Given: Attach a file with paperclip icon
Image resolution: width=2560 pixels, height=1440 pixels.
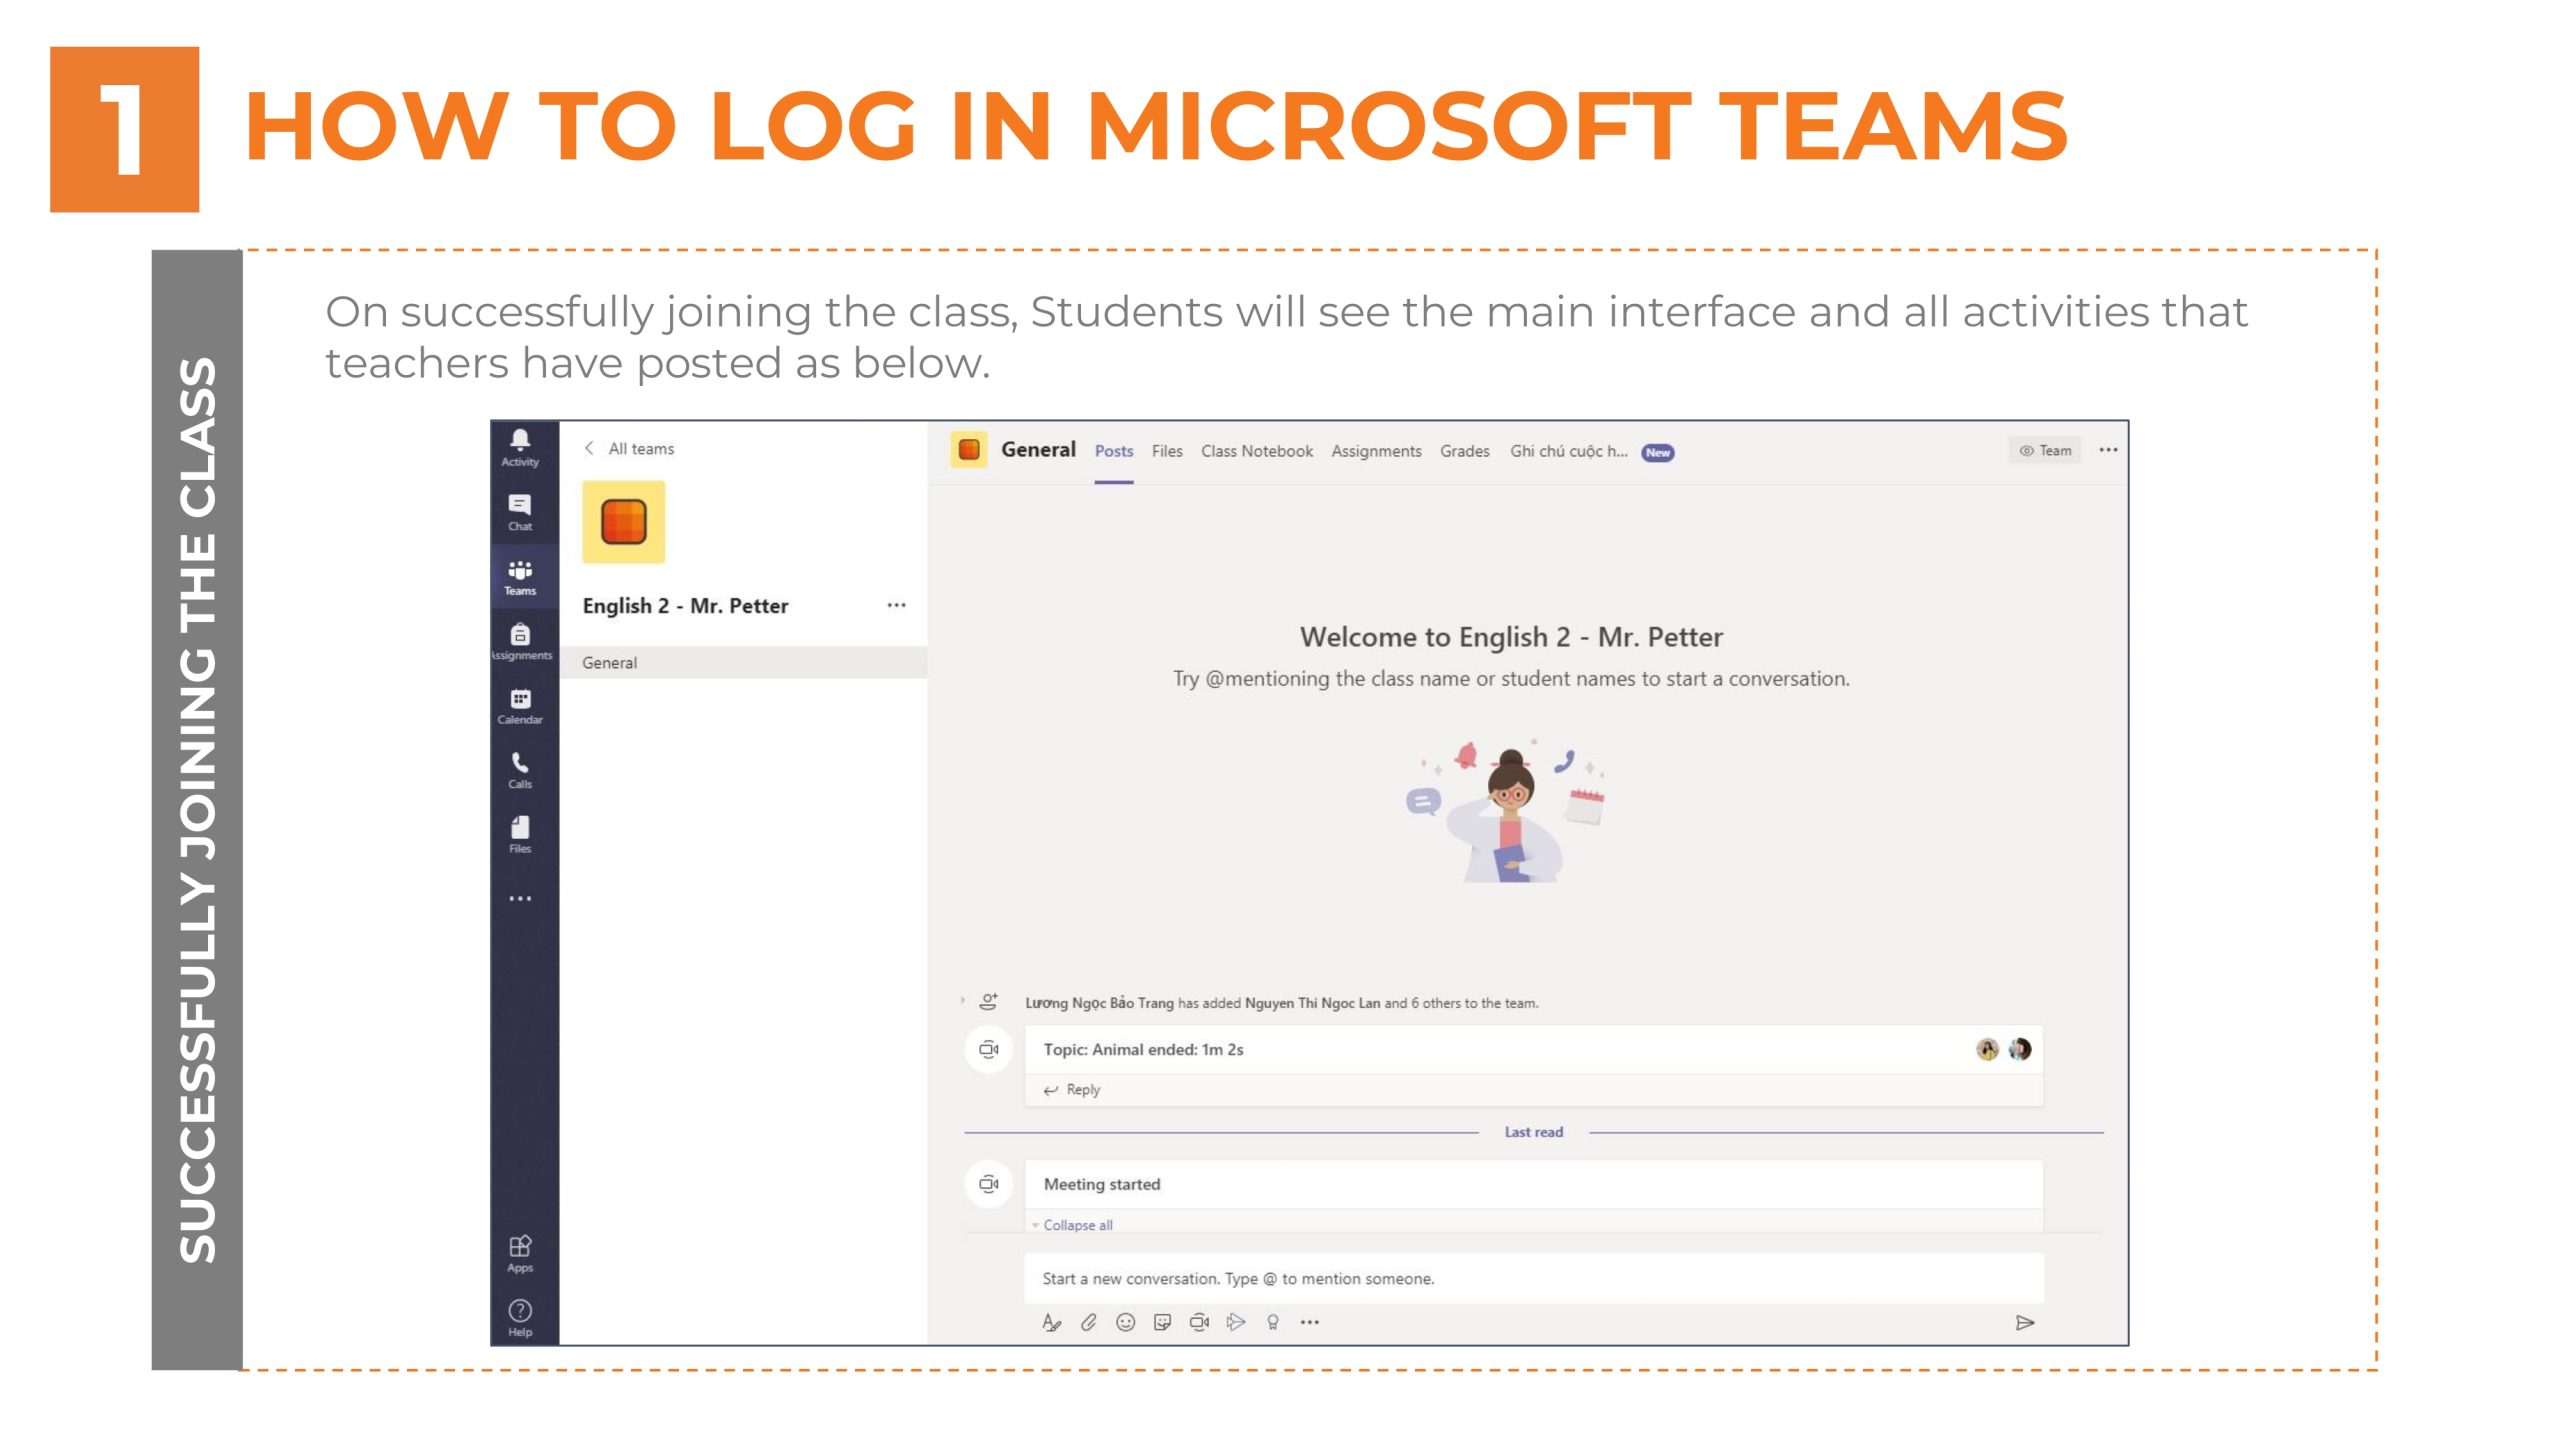Looking at the screenshot, I should pyautogui.click(x=1088, y=1322).
